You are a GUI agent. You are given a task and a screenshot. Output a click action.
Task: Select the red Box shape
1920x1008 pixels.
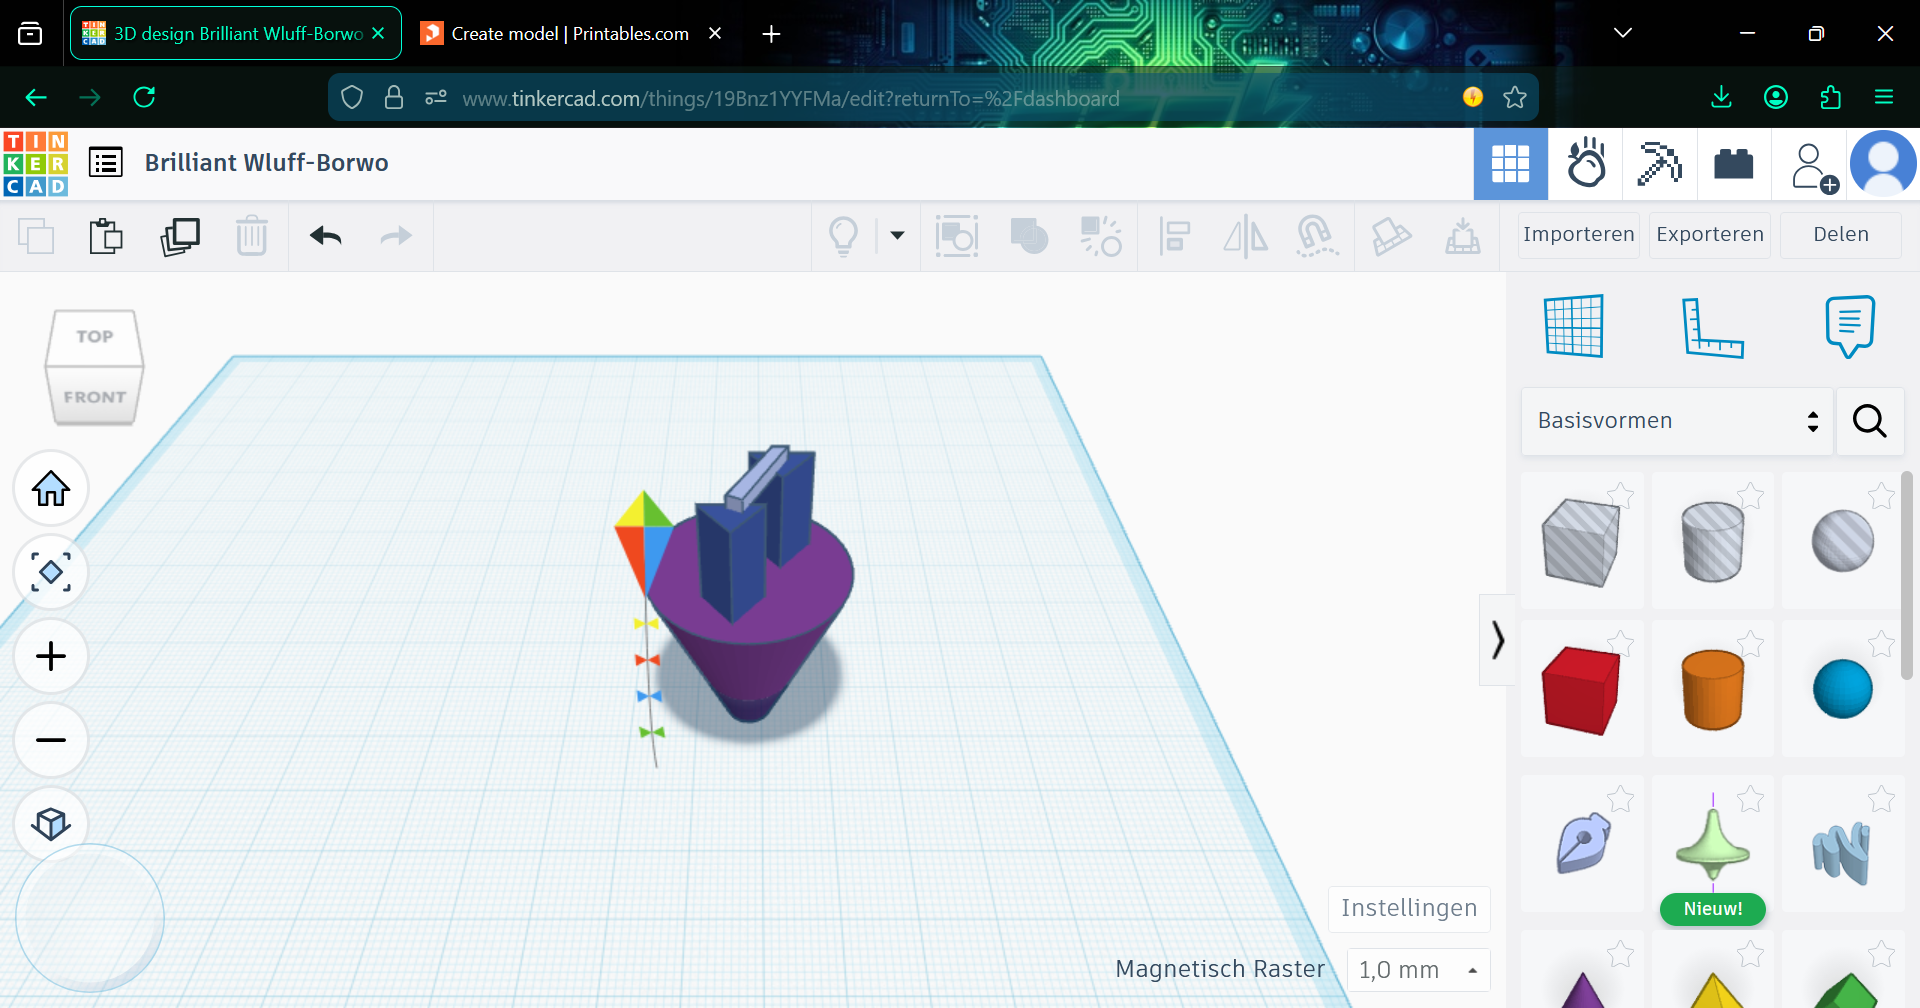[1580, 690]
